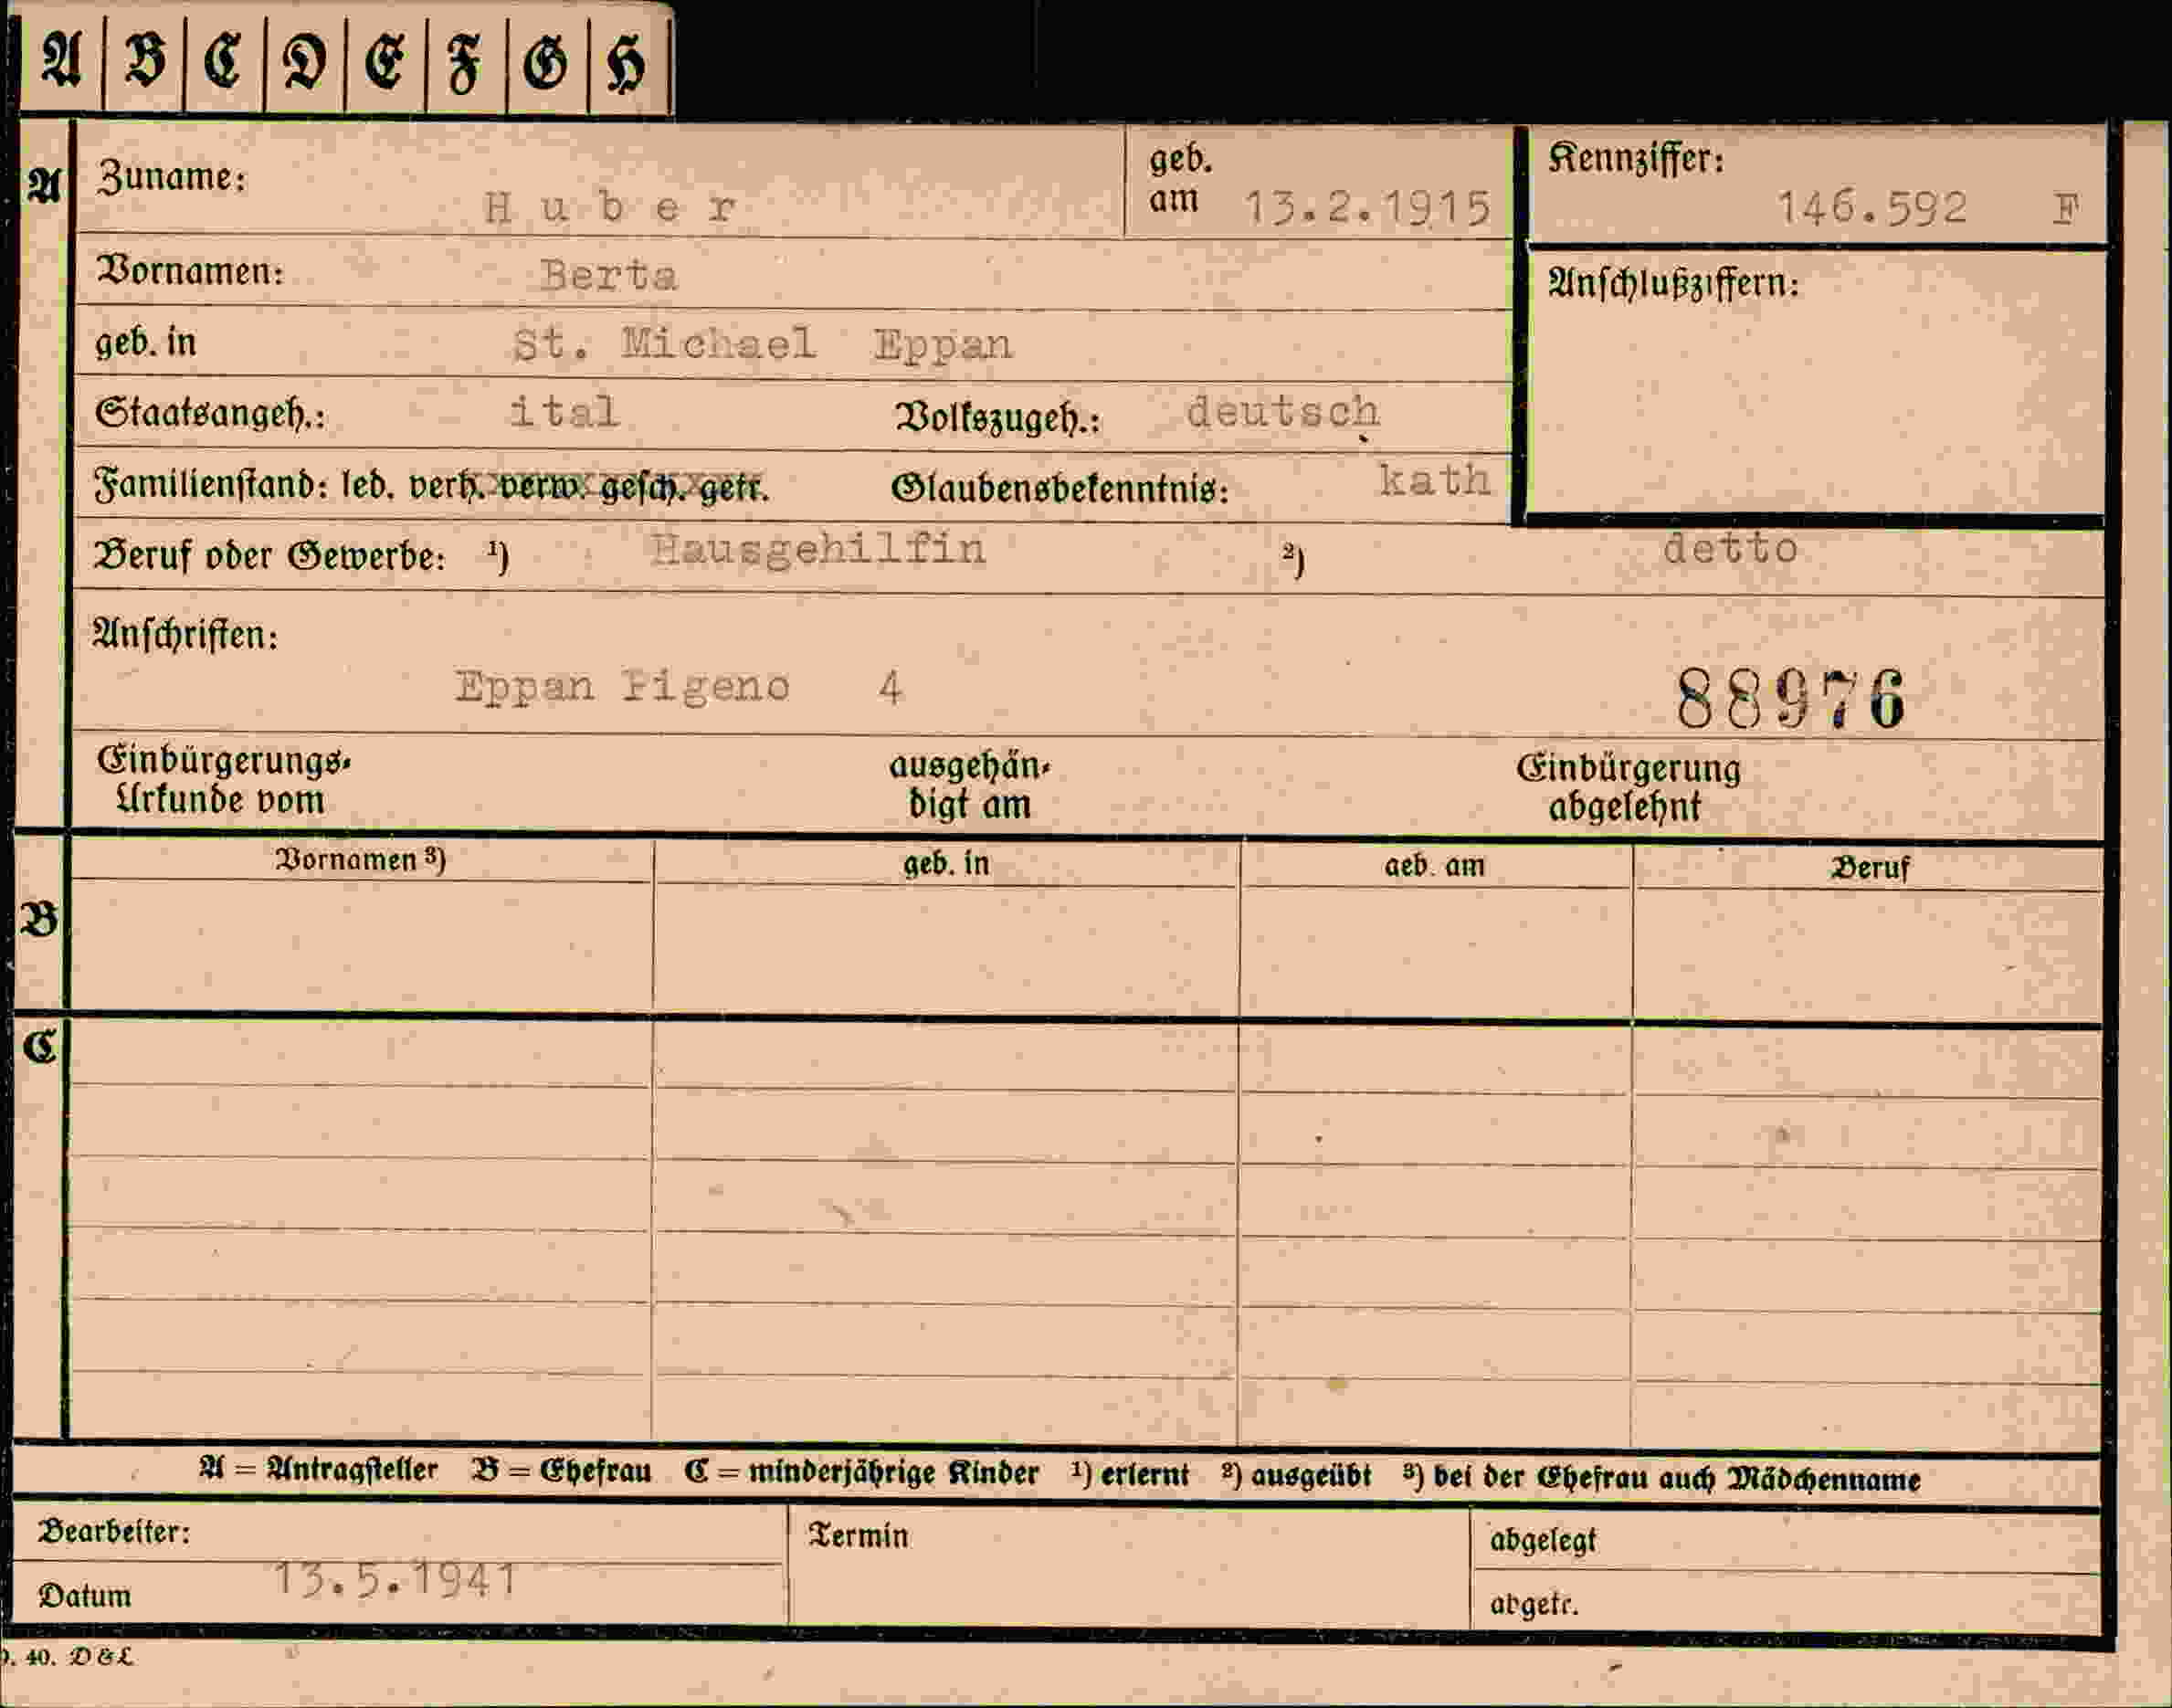Click the 'Anschlußziffern:' label

1673,284
